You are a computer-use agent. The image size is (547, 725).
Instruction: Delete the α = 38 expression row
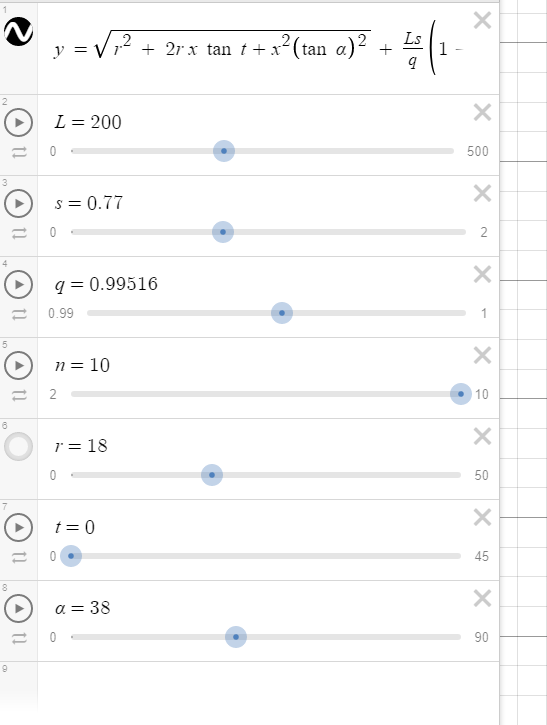[x=482, y=598]
